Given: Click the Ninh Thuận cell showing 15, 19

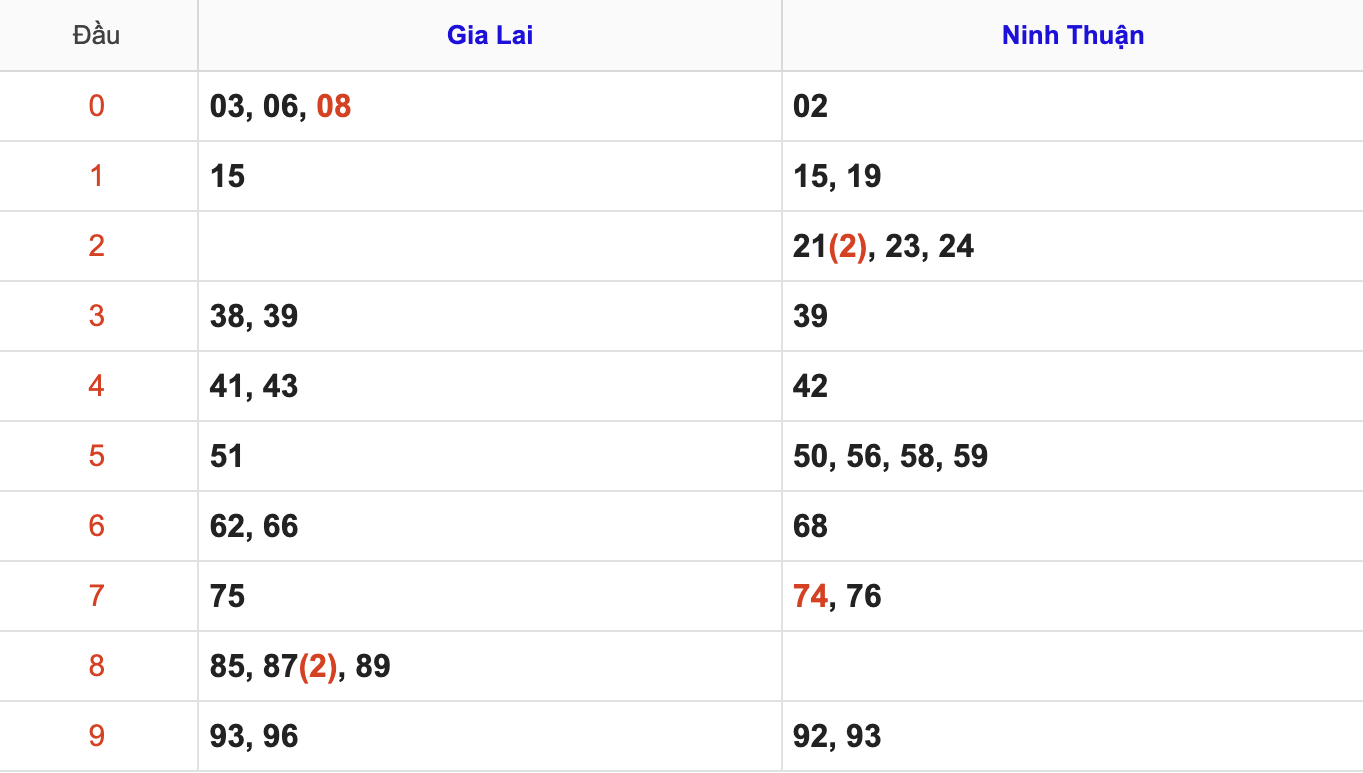Looking at the screenshot, I should click(x=837, y=176).
